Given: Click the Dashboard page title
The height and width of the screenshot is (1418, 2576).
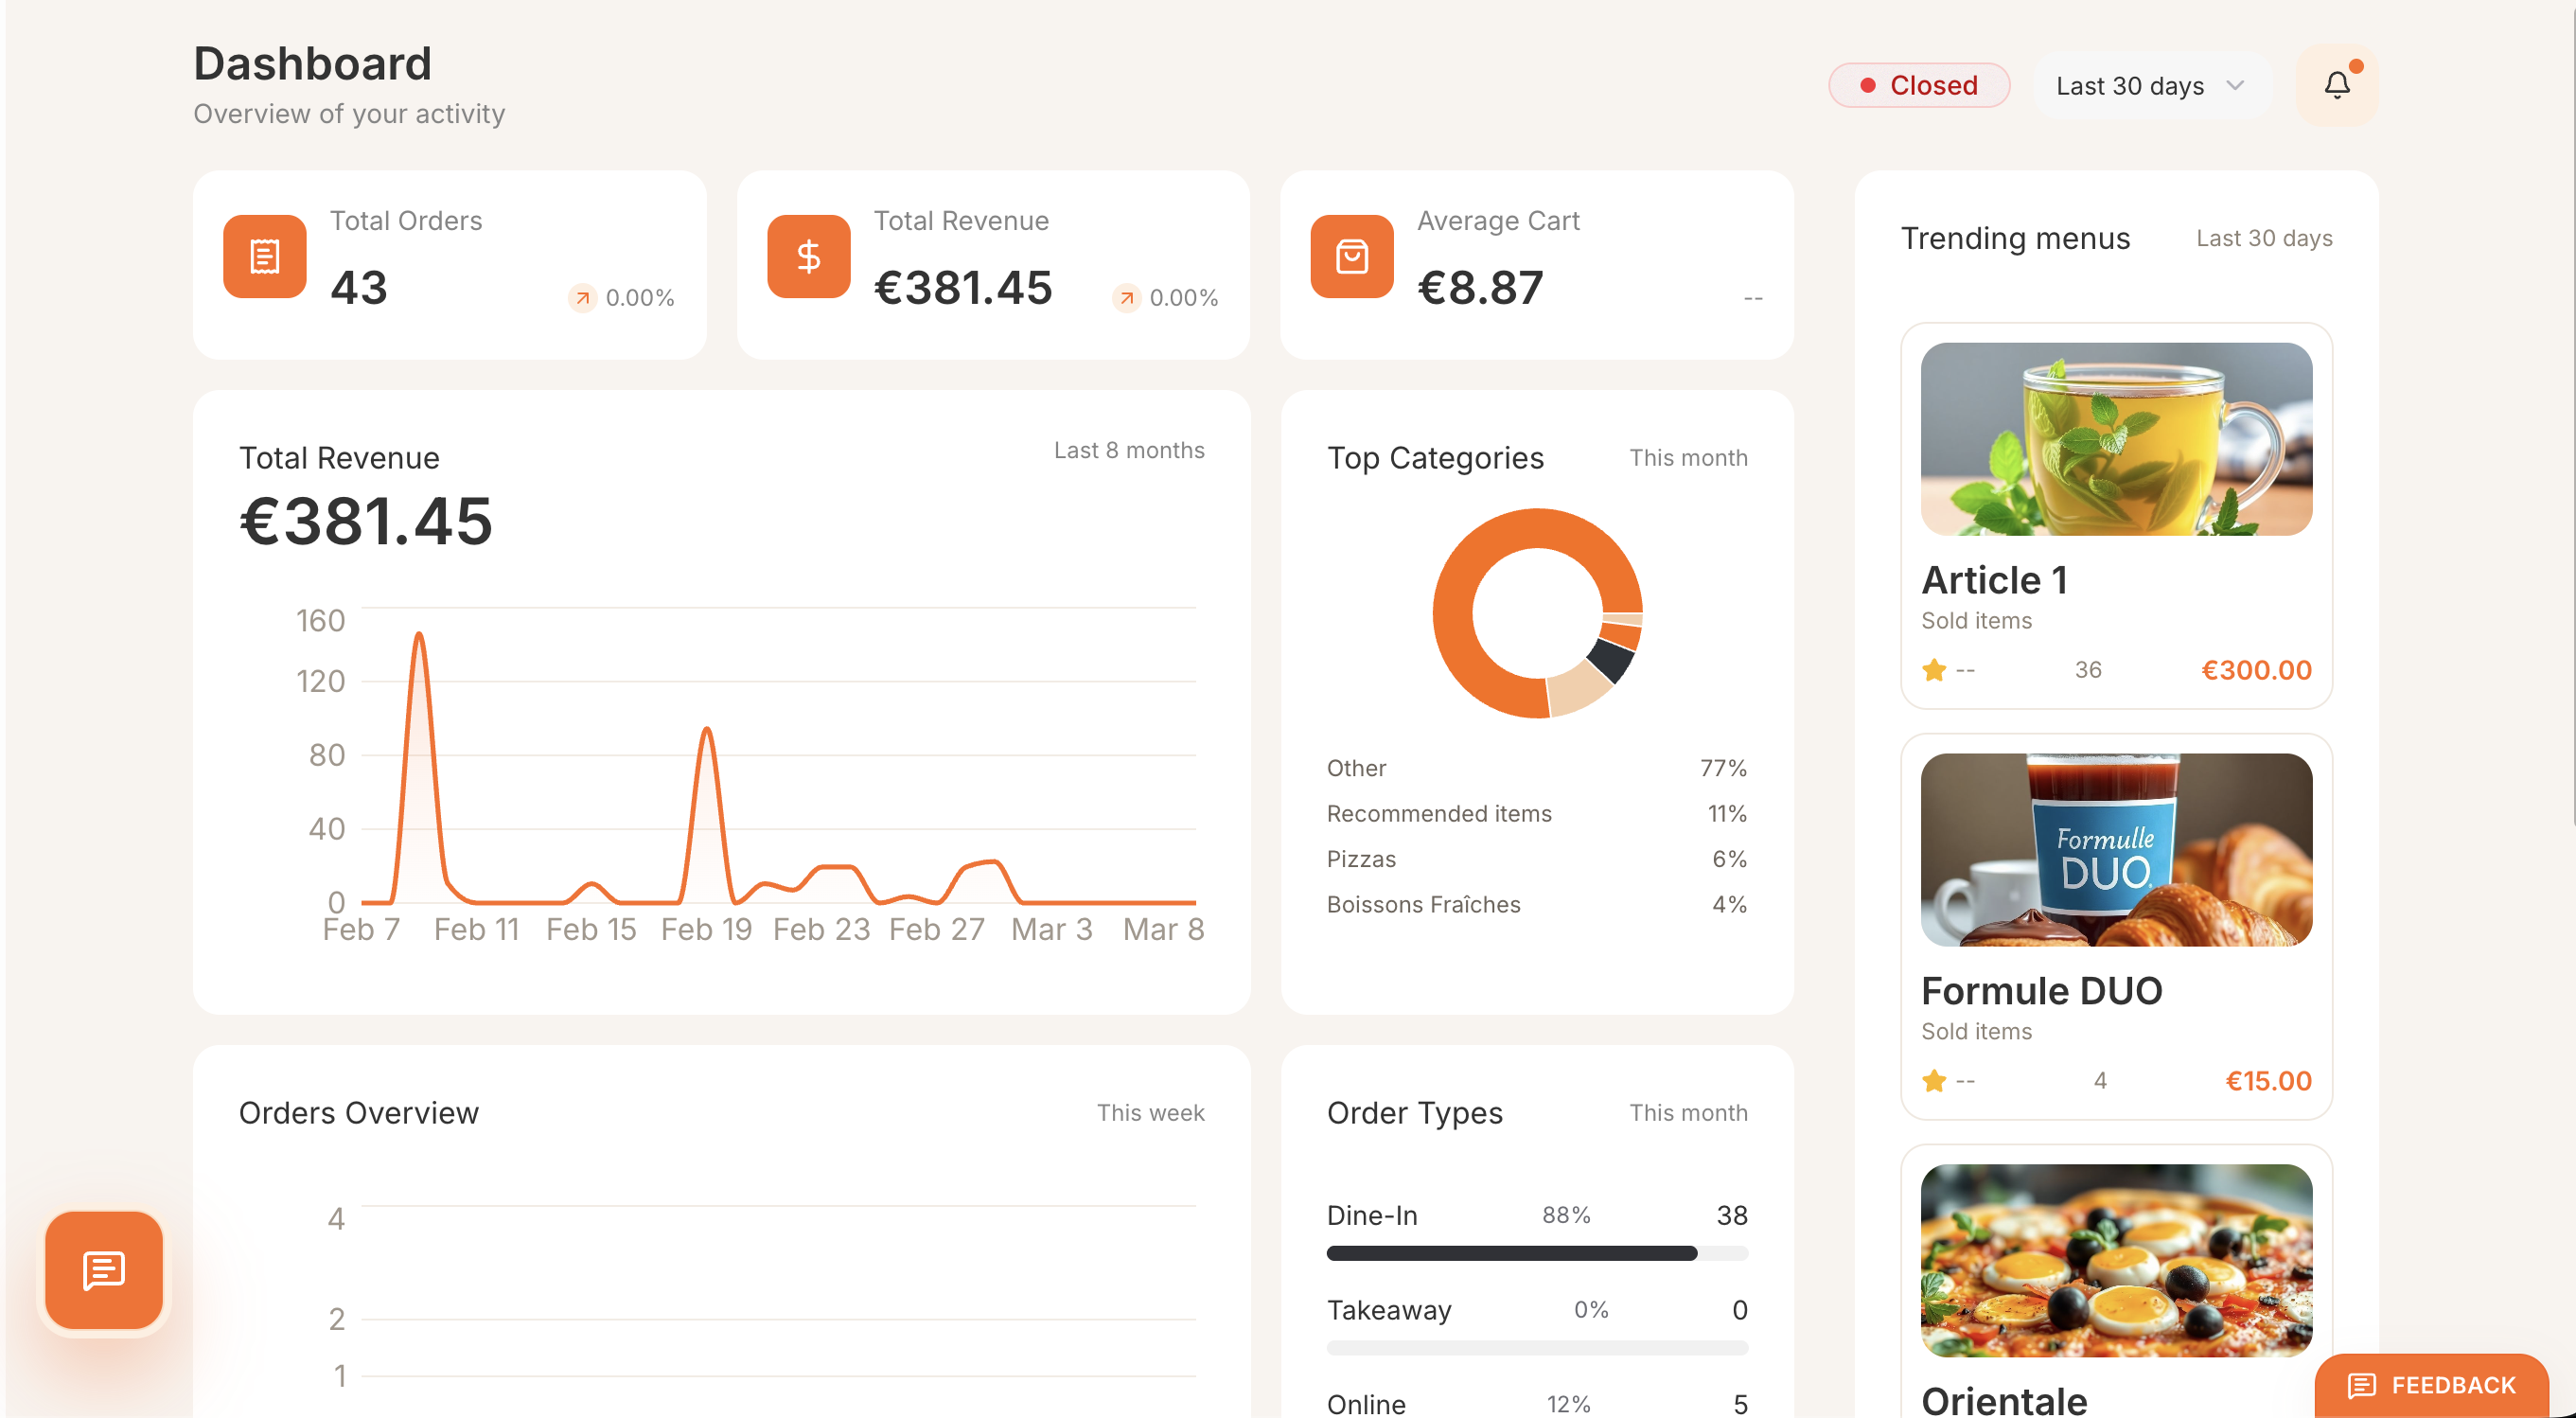Looking at the screenshot, I should [x=312, y=64].
